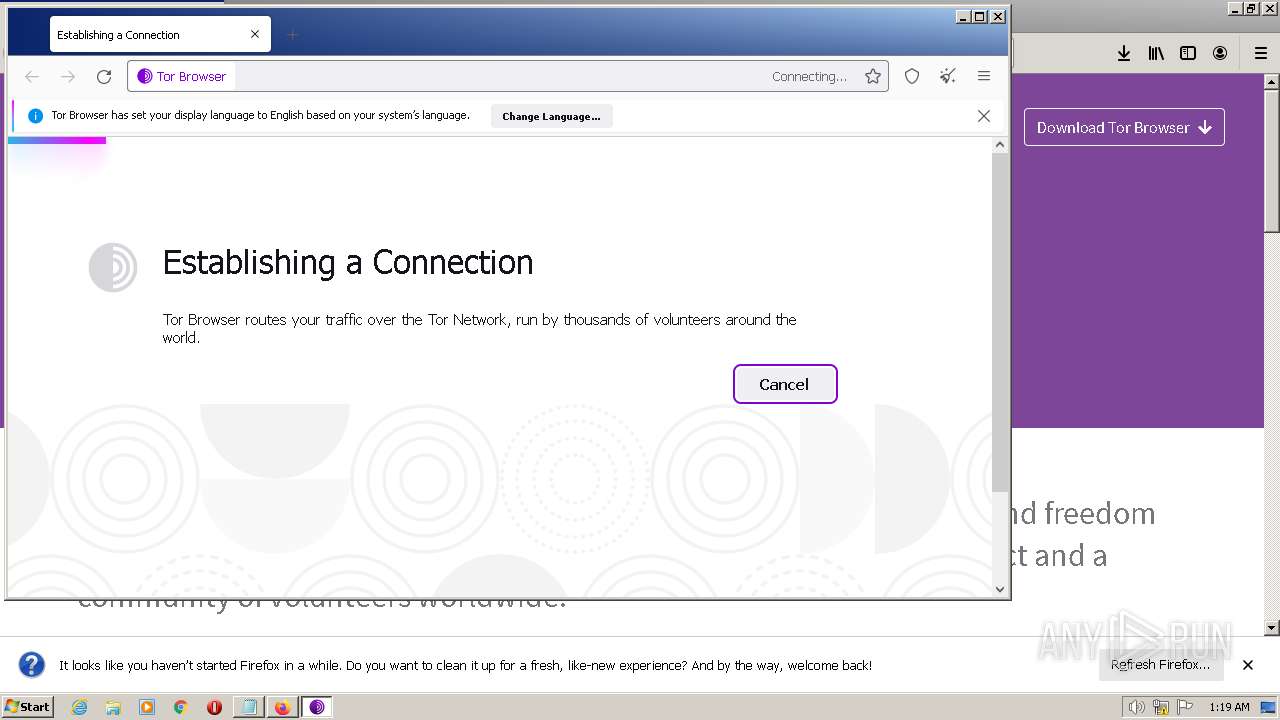Open the Firefox library icon
1280x720 pixels.
[x=1156, y=53]
